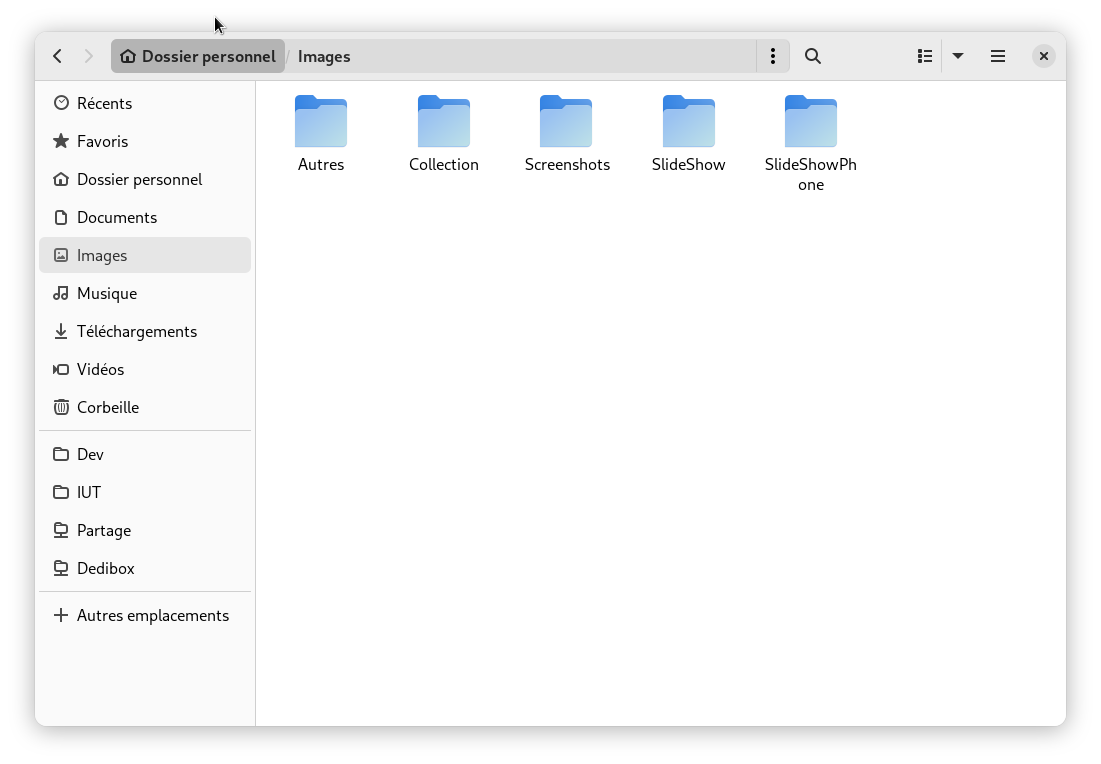Open Musique via the note icon
The width and height of the screenshot is (1101, 764).
(x=61, y=293)
